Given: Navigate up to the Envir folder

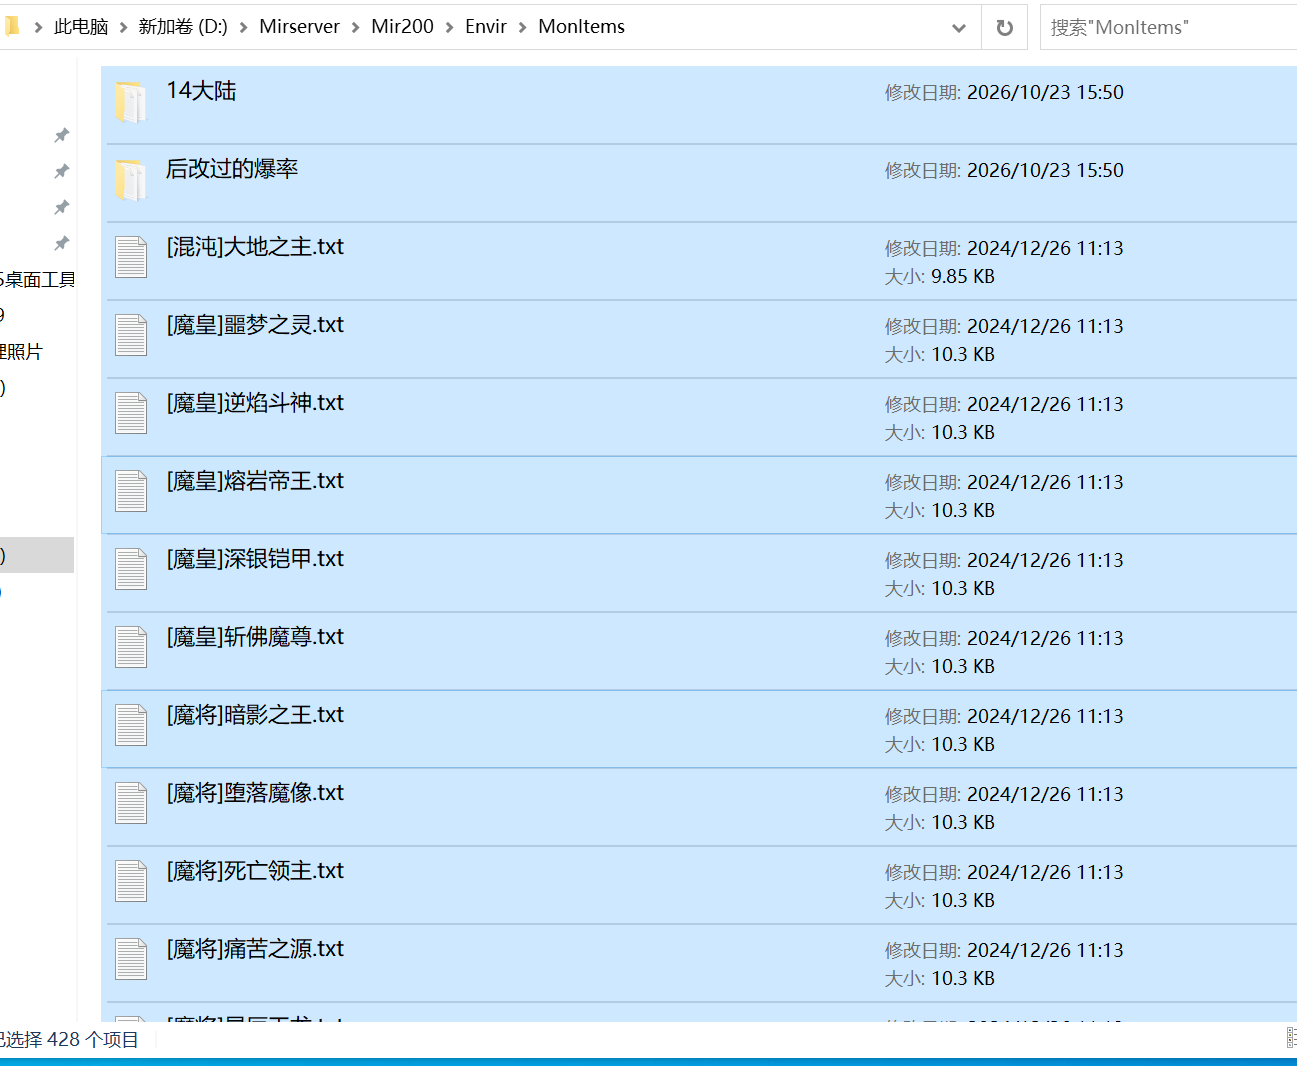Looking at the screenshot, I should click(486, 27).
